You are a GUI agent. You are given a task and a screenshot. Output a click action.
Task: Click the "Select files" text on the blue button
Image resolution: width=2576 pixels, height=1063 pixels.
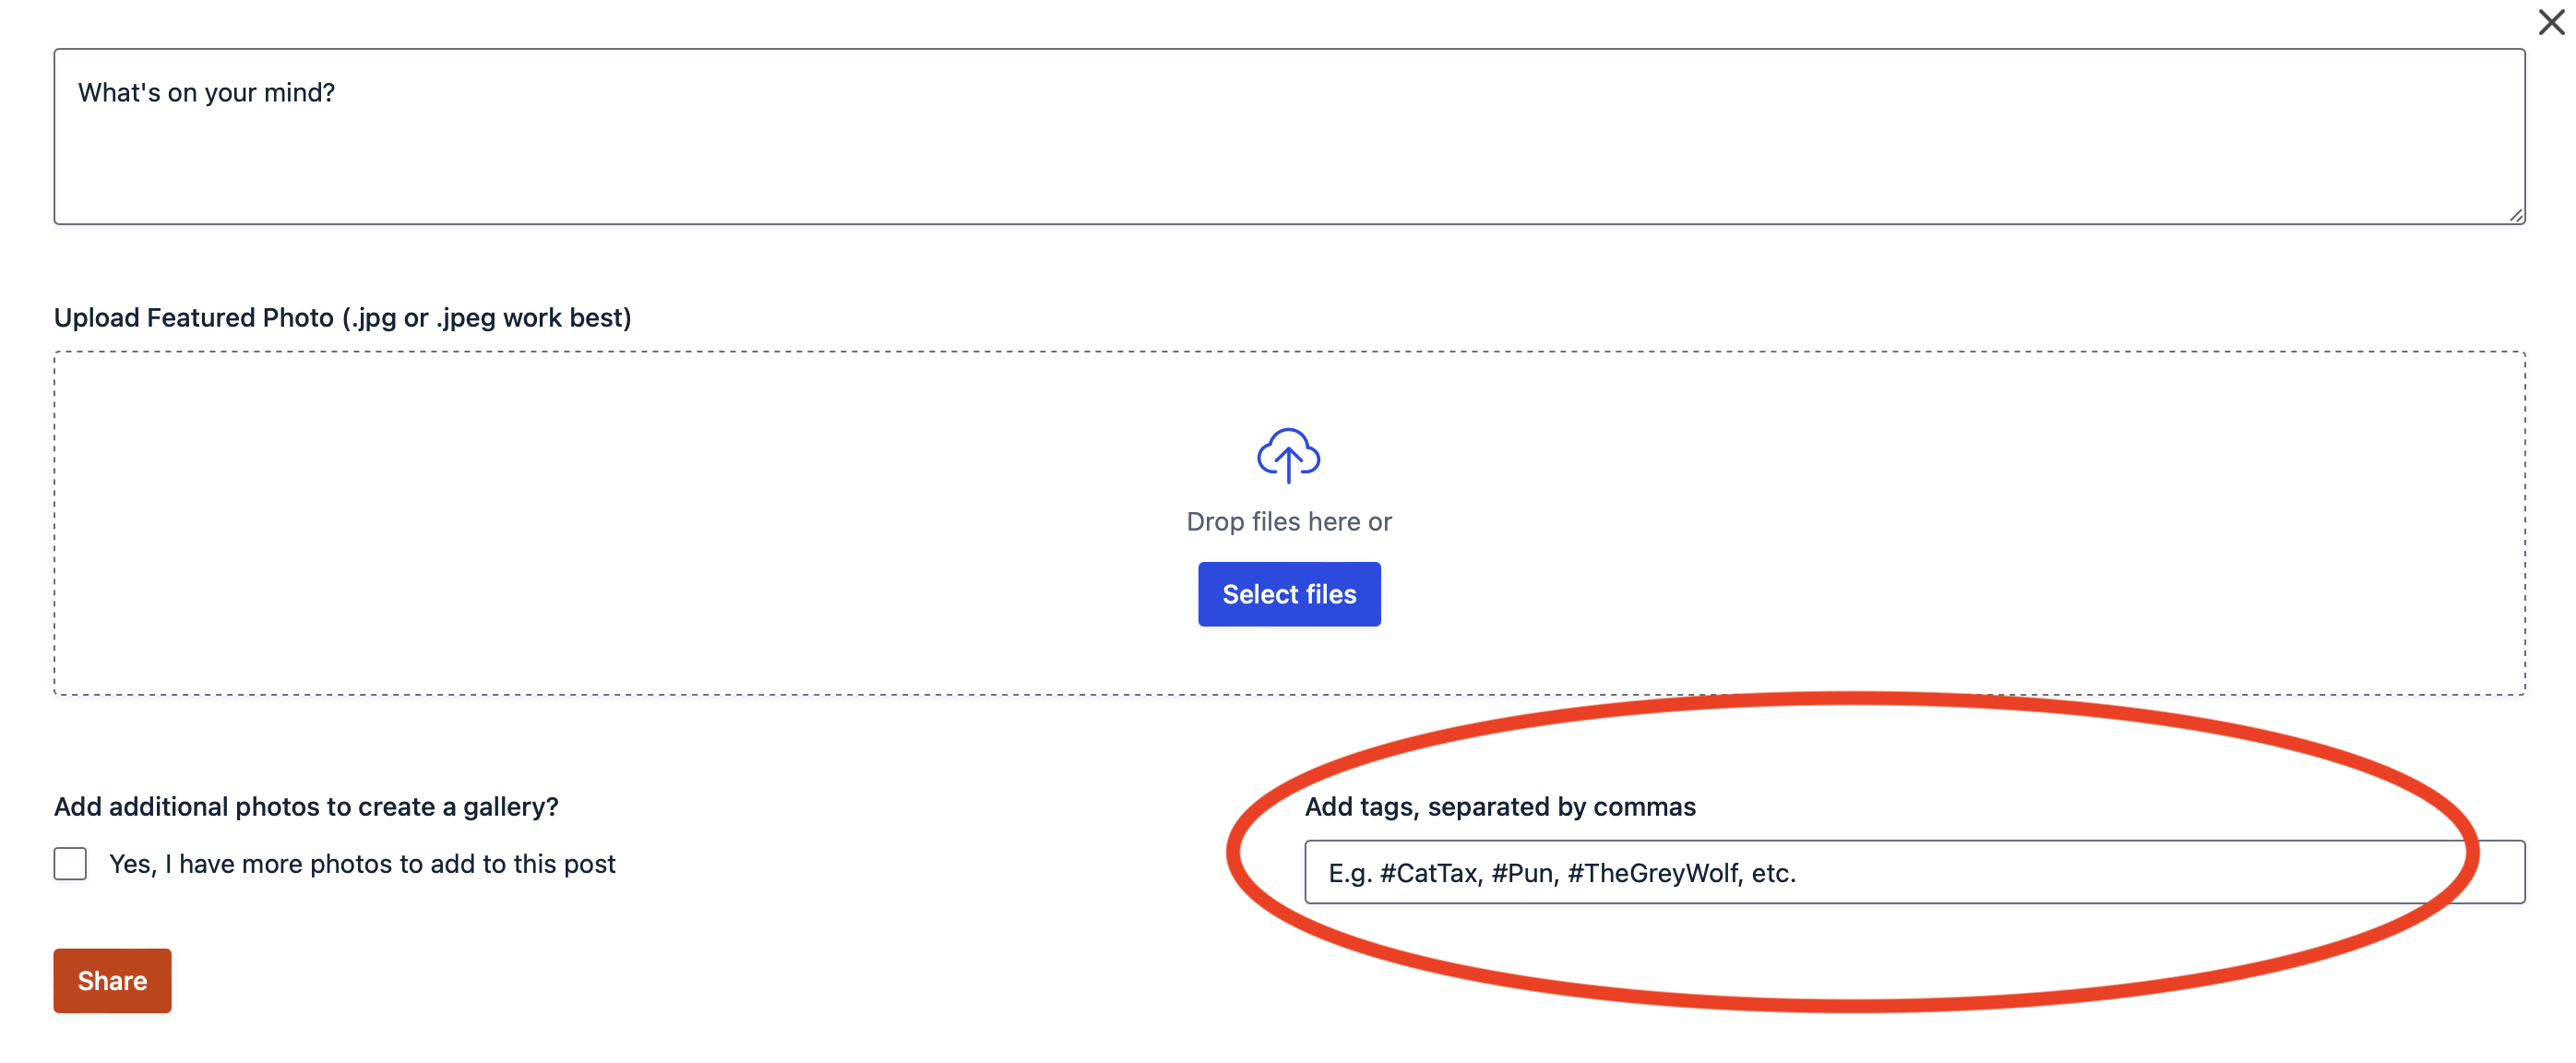[1288, 594]
